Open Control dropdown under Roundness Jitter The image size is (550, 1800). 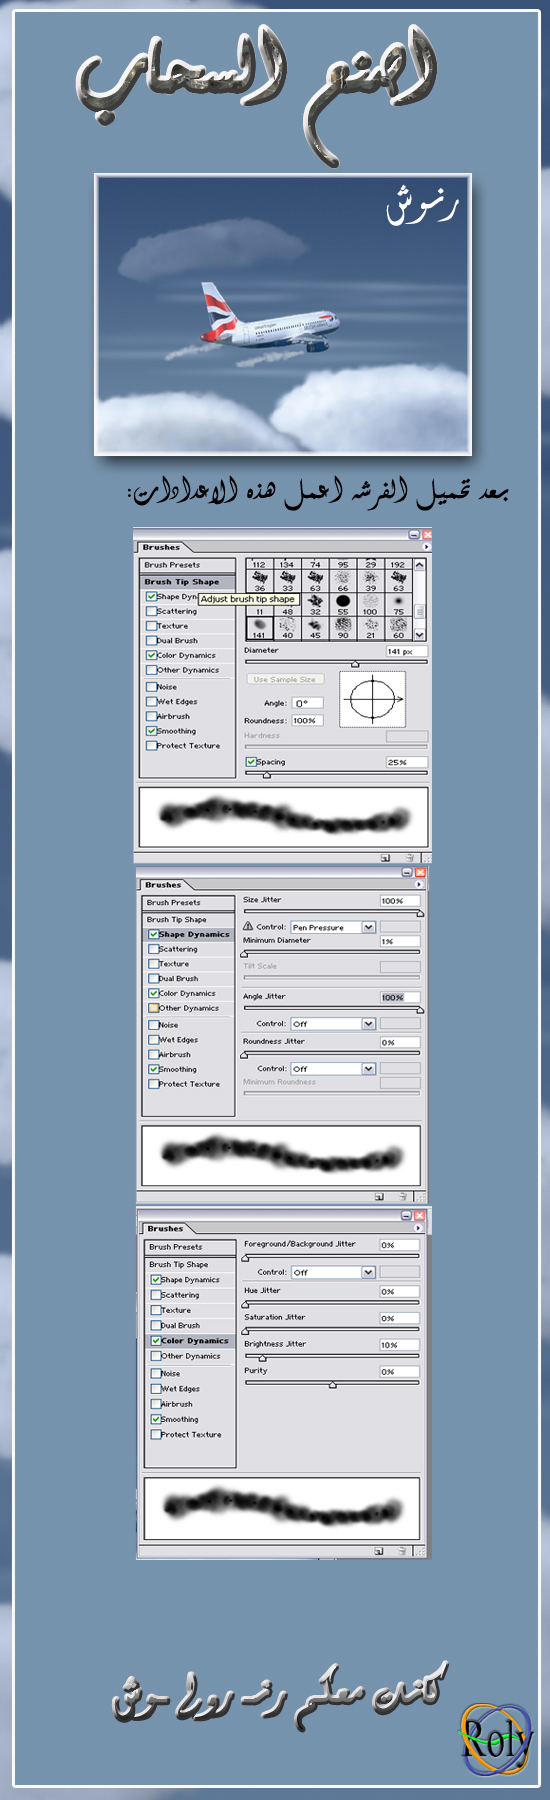368,1069
